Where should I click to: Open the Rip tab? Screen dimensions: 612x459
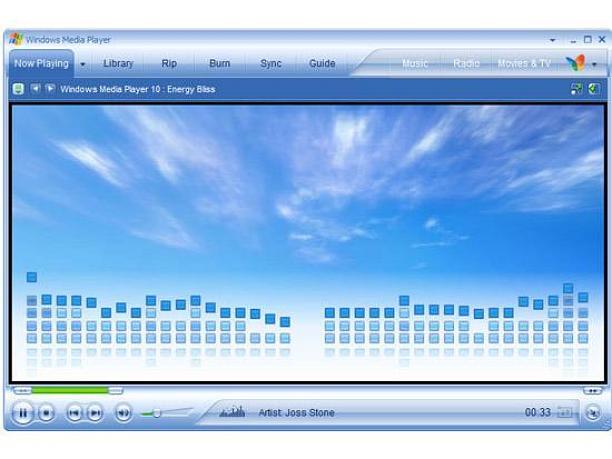pyautogui.click(x=169, y=63)
